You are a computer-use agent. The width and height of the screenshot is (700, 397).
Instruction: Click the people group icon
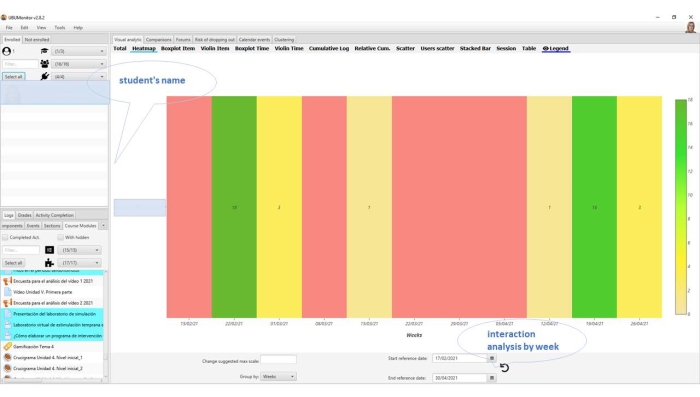point(44,64)
